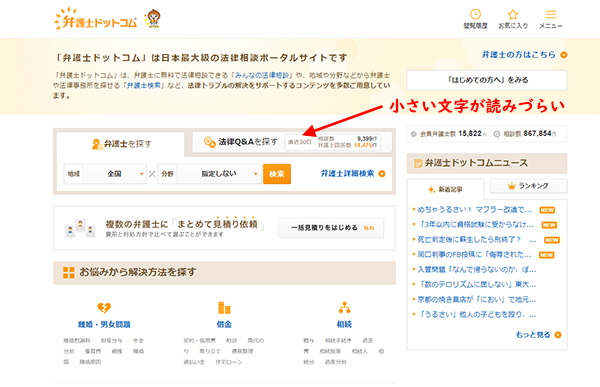The width and height of the screenshot is (600, 387).
Task: Click the 相続 hierarchy icon
Action: point(344,307)
